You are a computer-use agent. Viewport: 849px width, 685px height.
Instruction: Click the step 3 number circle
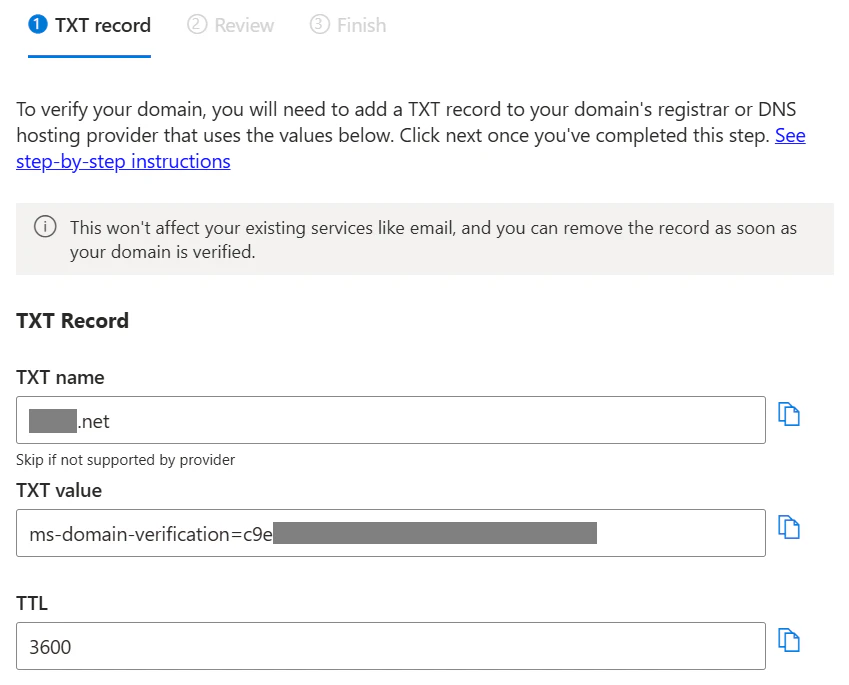320,25
